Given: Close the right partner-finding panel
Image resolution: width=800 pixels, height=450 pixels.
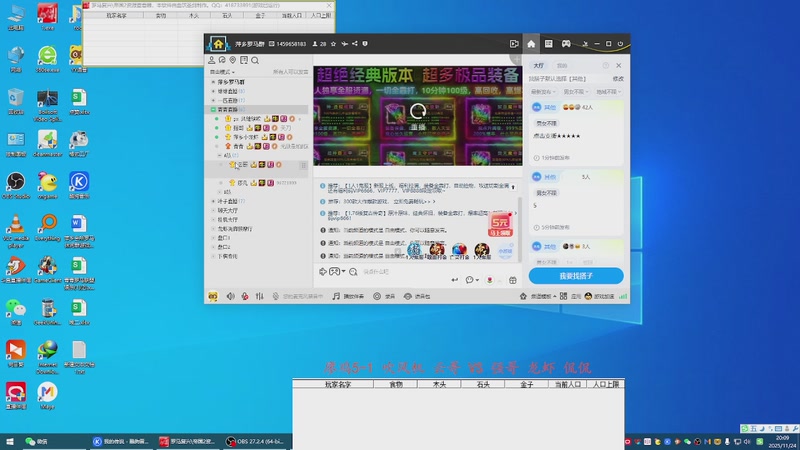Looking at the screenshot, I should pos(618,65).
